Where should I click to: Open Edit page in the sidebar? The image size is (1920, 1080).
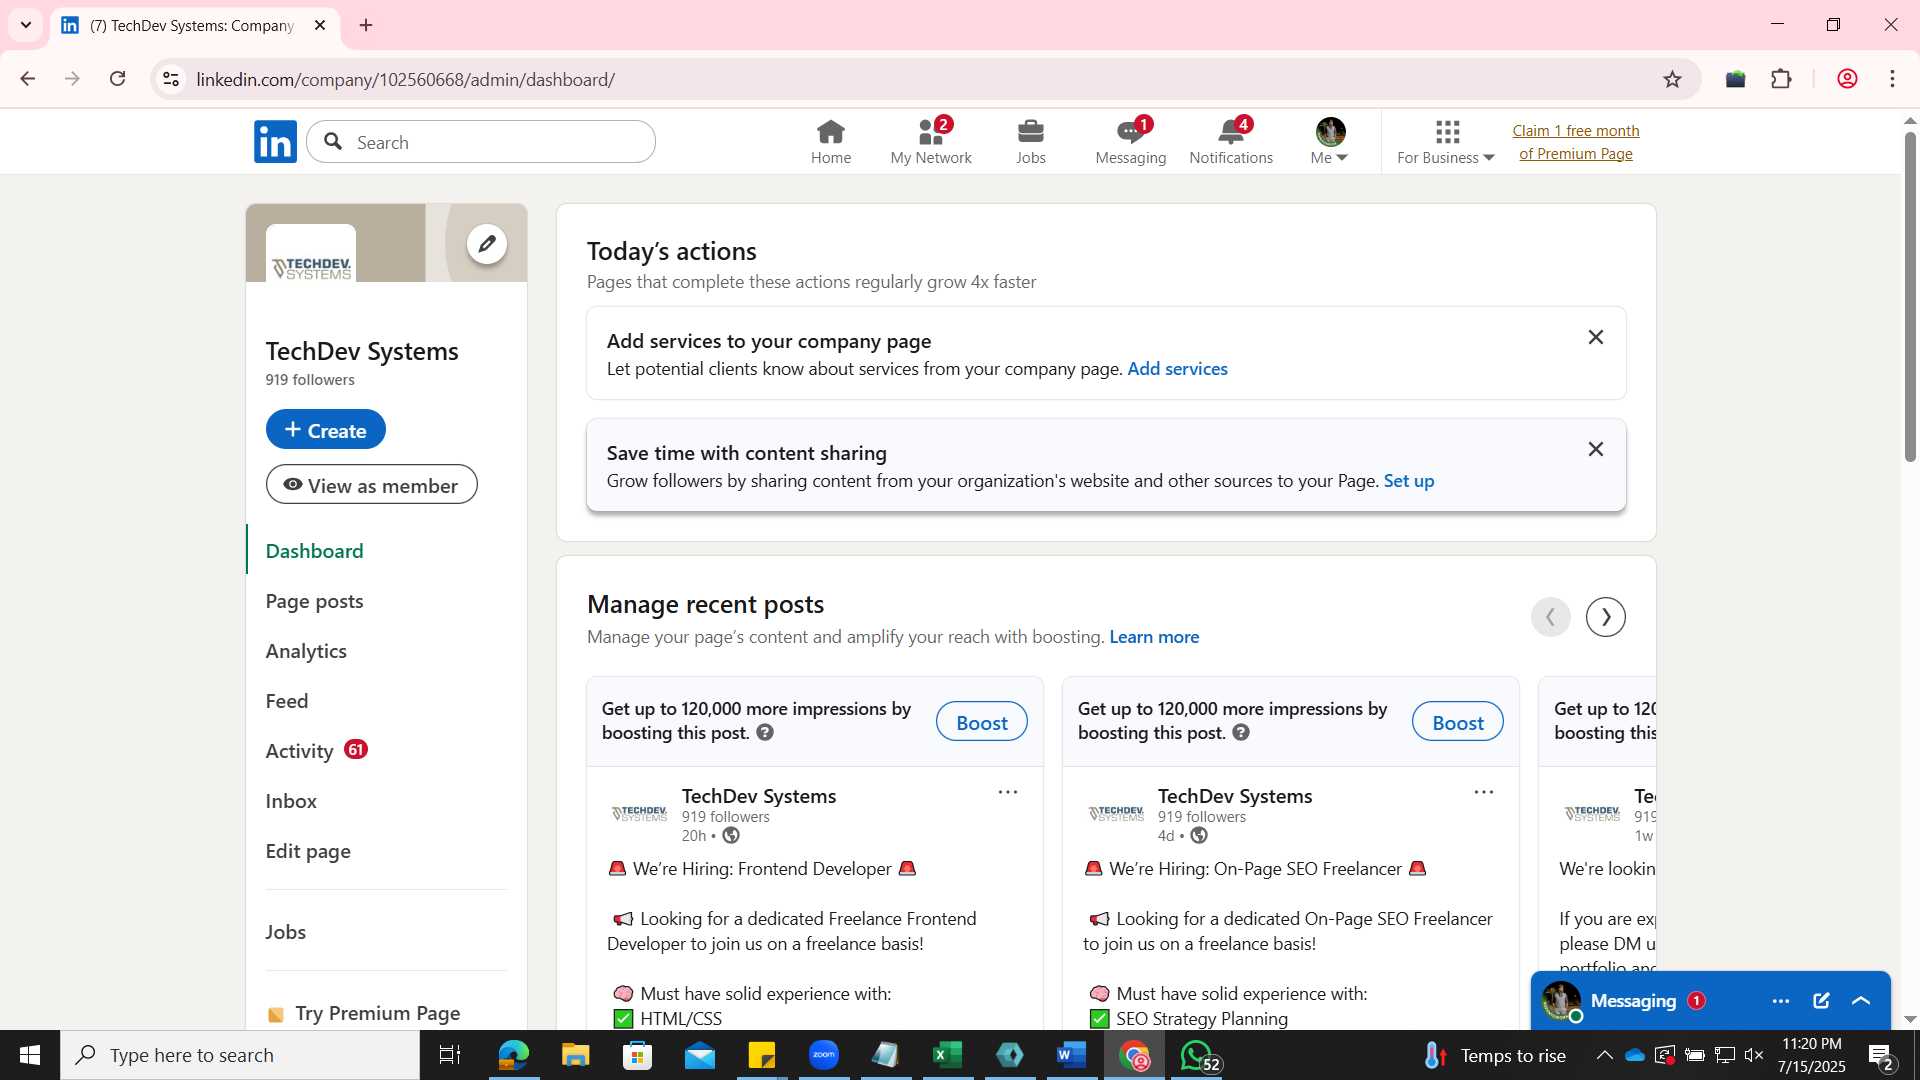point(308,851)
